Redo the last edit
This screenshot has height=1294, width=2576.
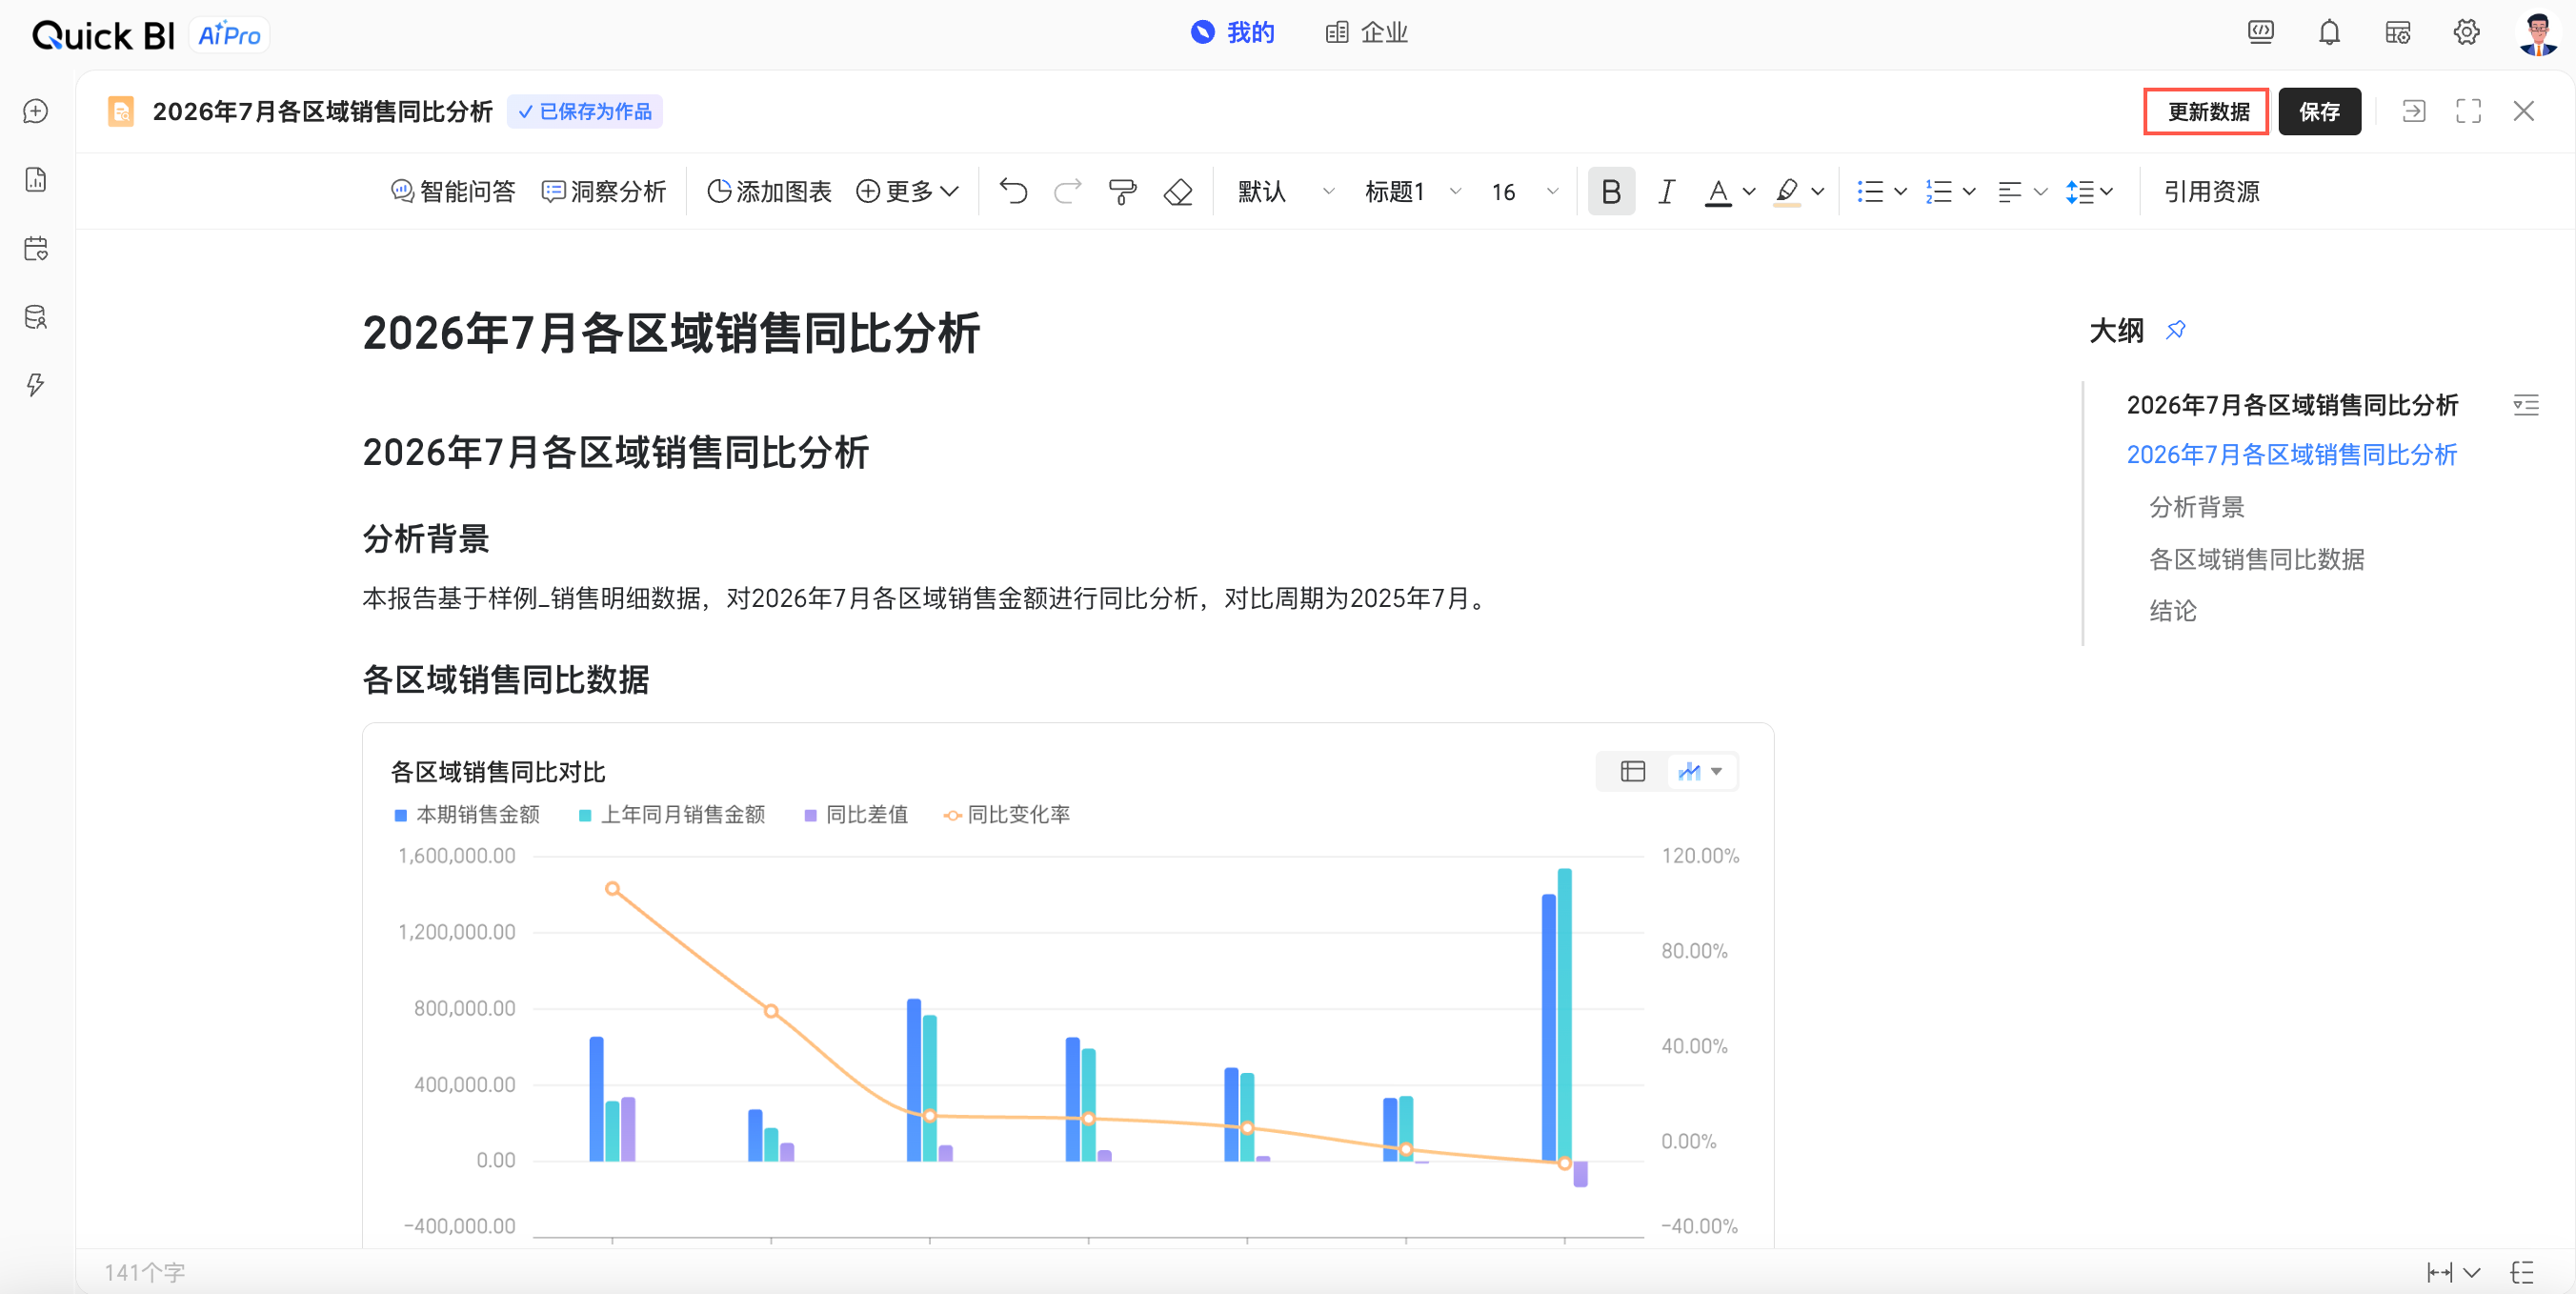pos(1068,191)
